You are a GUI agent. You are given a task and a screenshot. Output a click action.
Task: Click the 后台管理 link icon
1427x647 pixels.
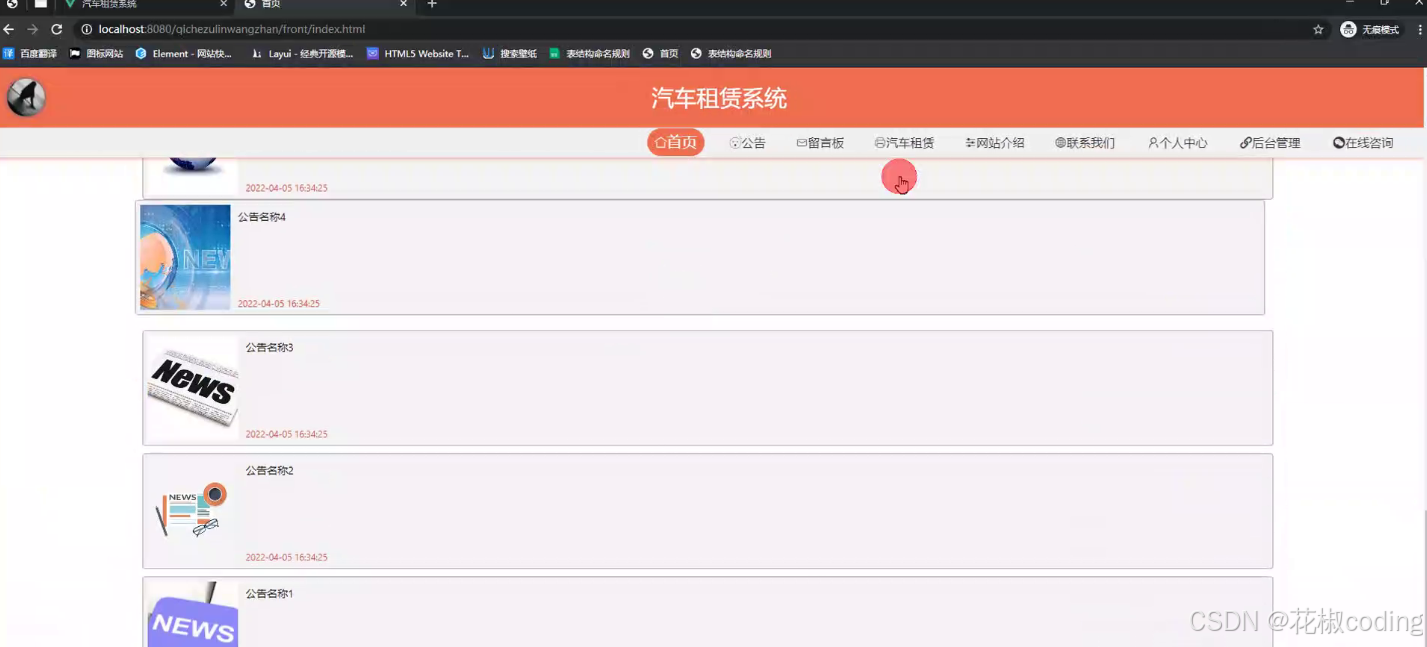click(1243, 142)
